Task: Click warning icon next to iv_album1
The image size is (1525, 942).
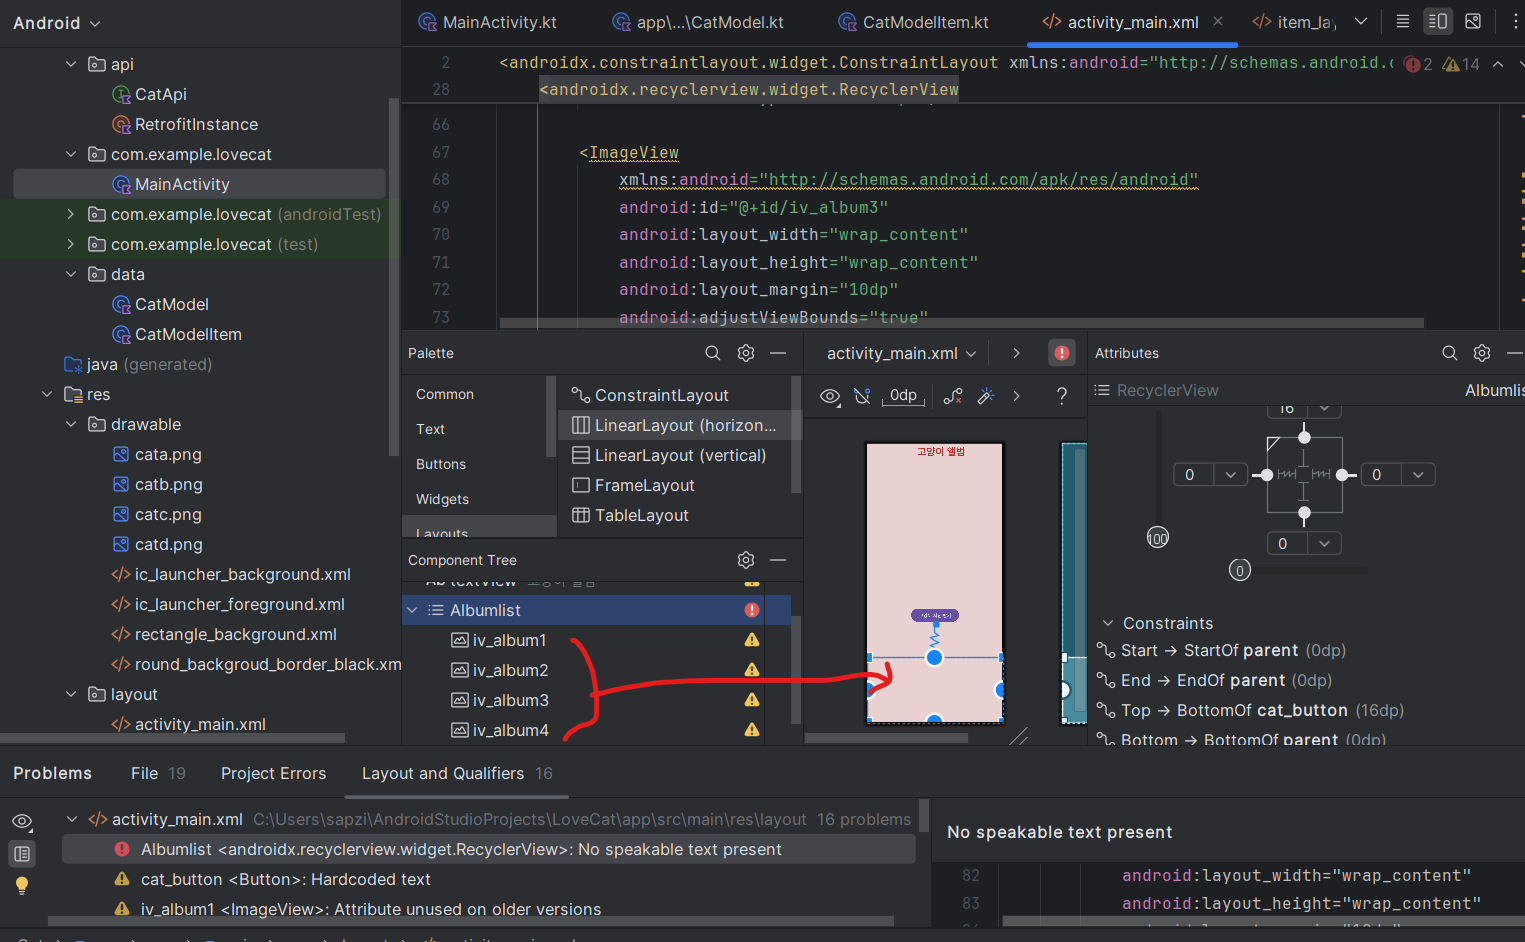Action: pyautogui.click(x=752, y=640)
